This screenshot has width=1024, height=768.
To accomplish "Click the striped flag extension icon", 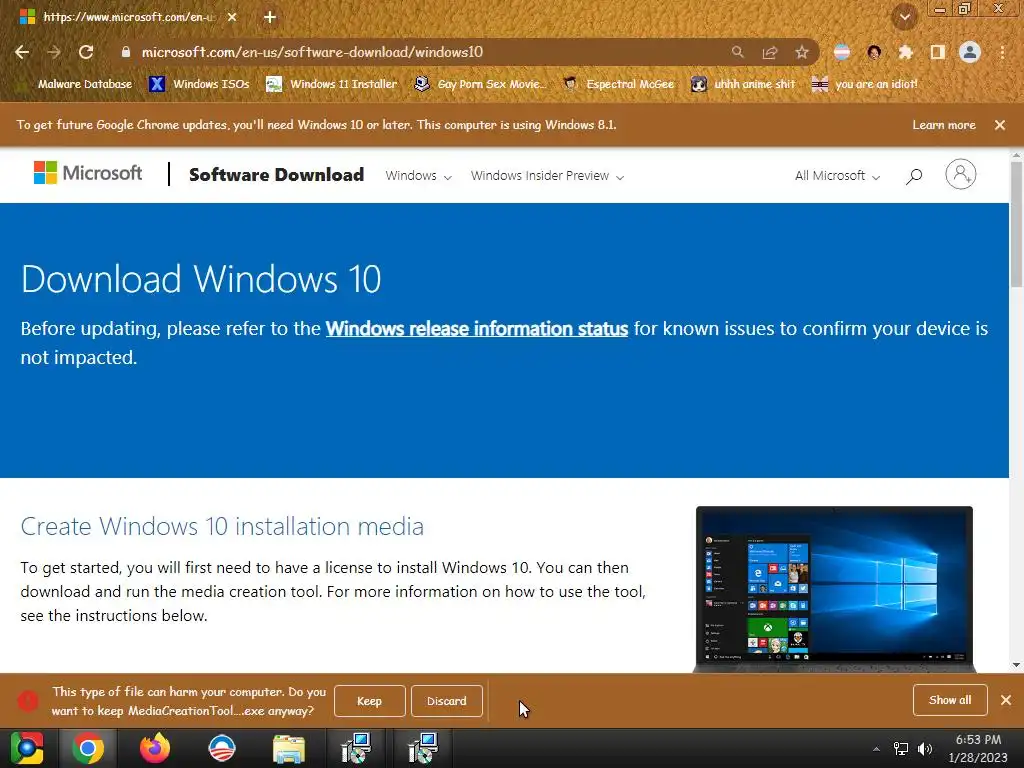I will click(x=842, y=52).
